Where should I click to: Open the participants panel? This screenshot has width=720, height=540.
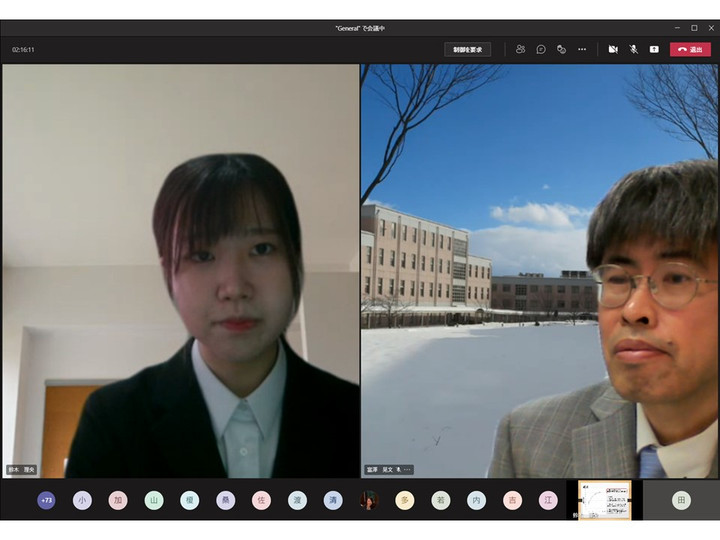(x=520, y=49)
